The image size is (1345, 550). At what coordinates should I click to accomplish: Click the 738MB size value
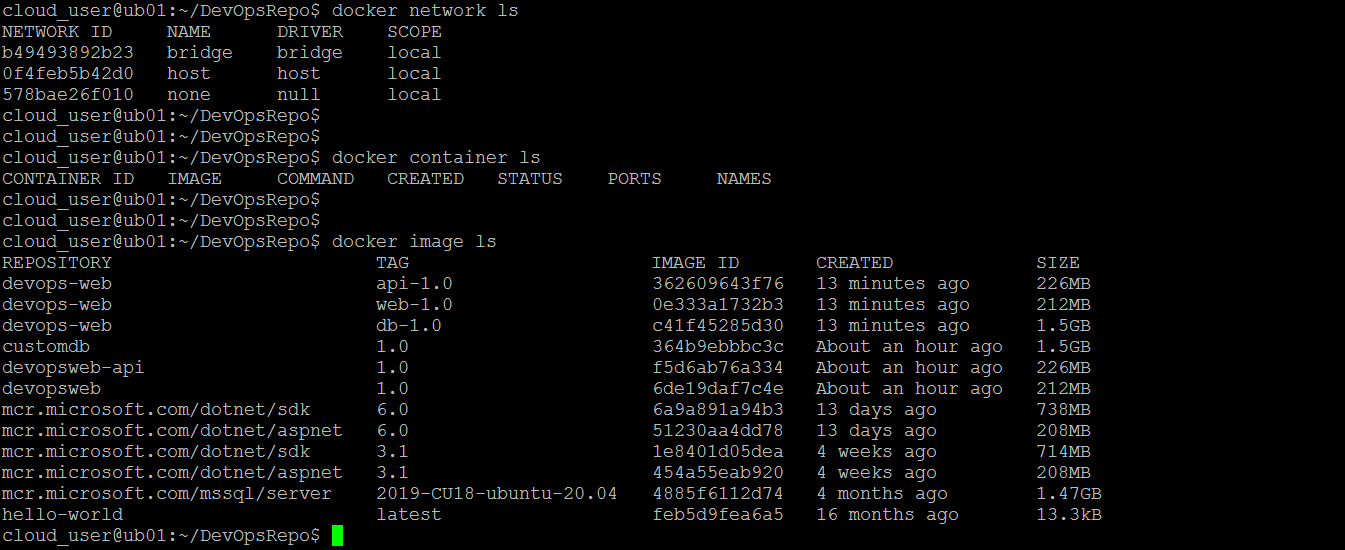[1063, 410]
